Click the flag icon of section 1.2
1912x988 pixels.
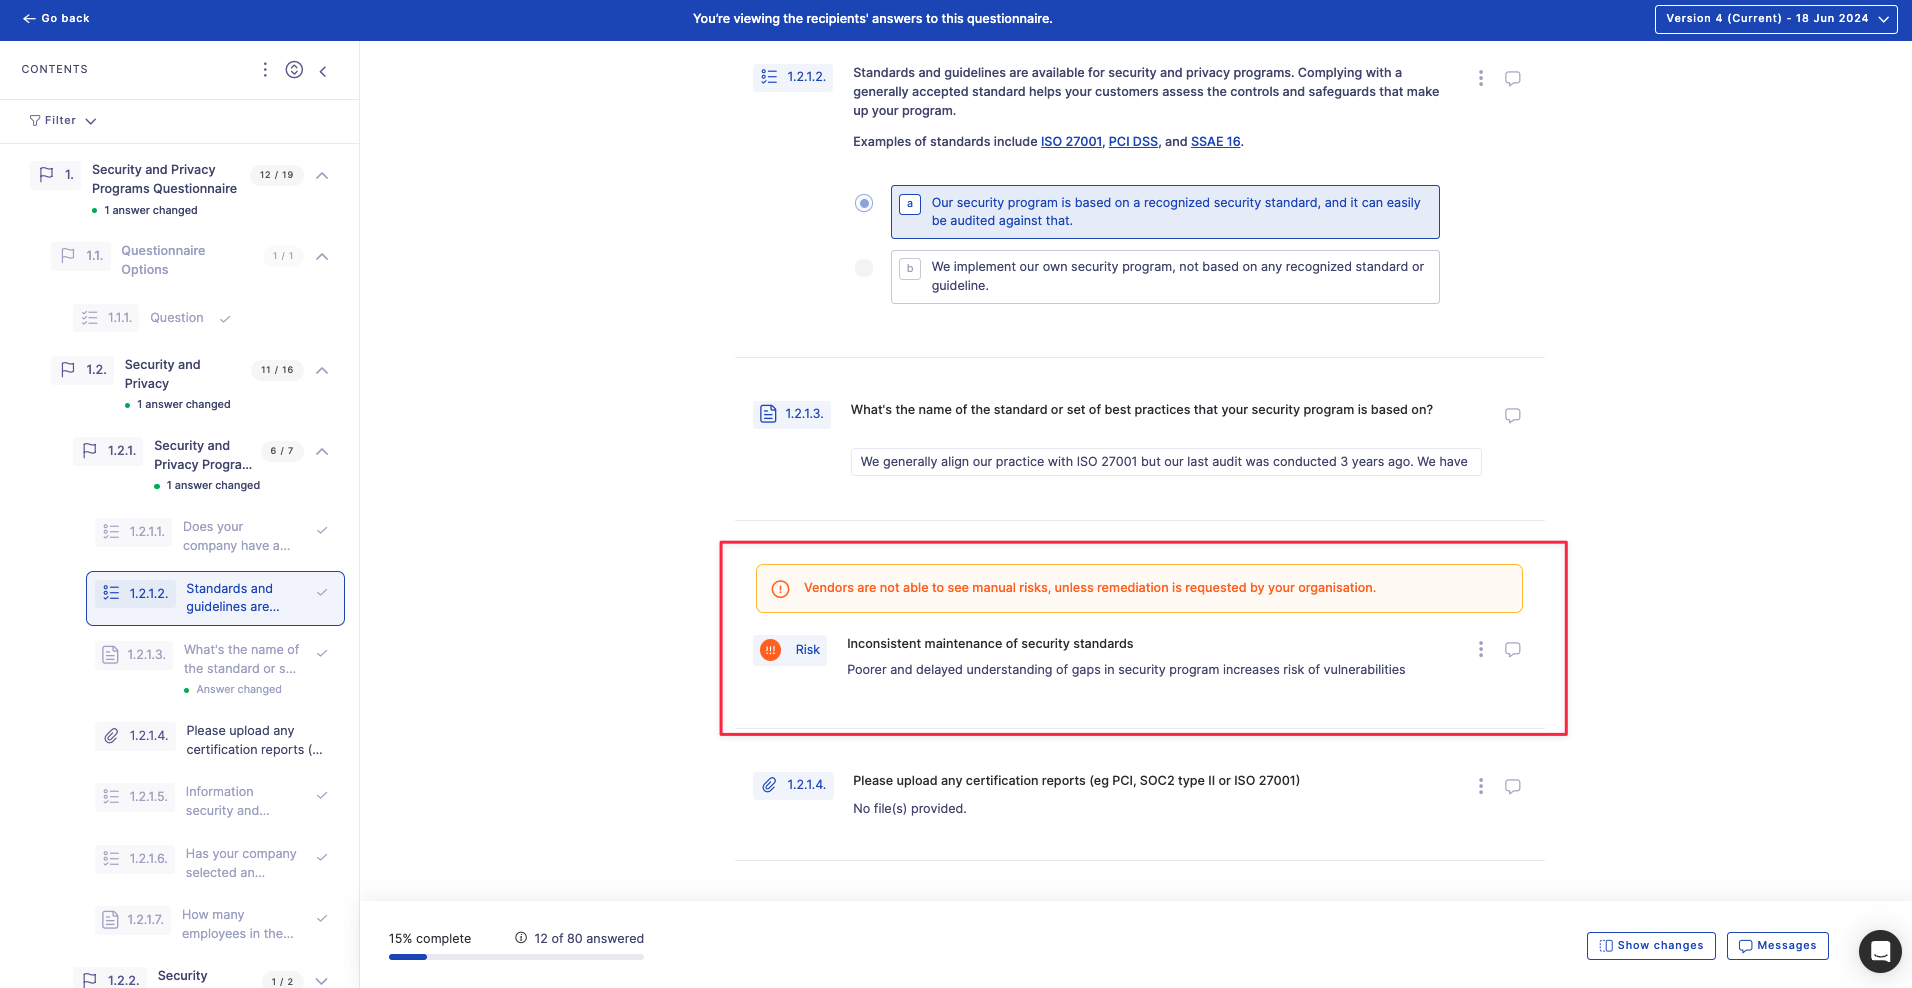click(68, 369)
